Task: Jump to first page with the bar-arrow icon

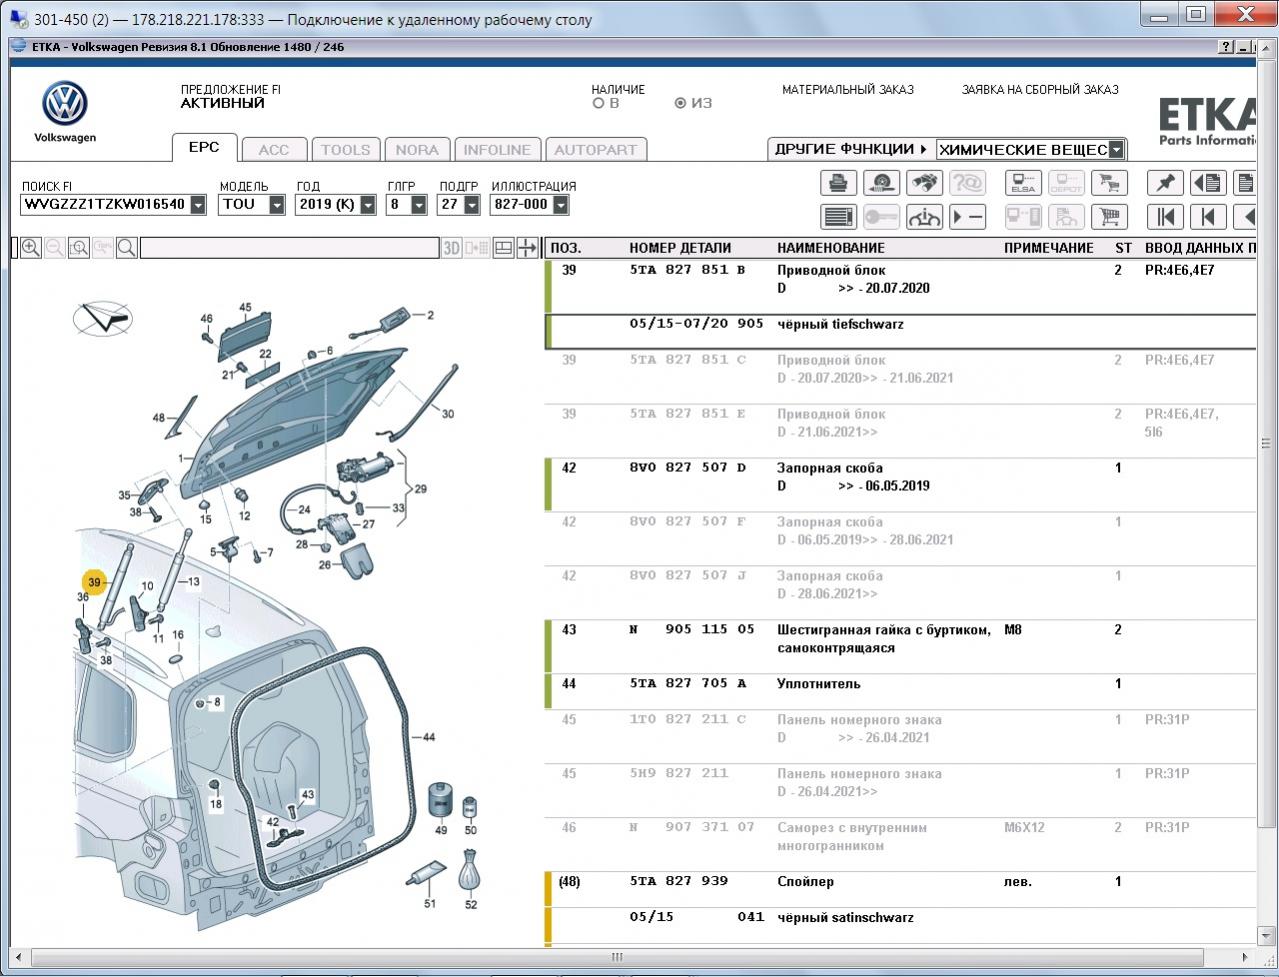Action: pos(1165,217)
